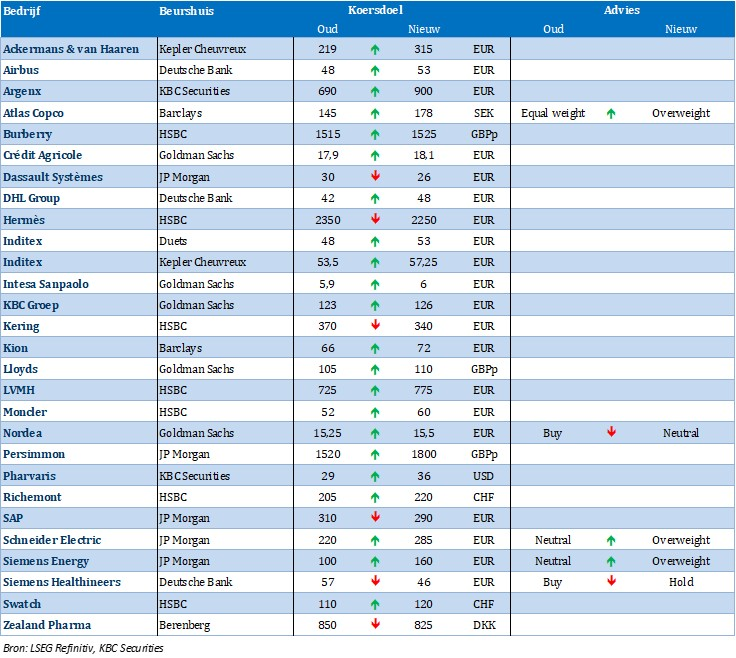Select Persimmon's new price target 1800
The width and height of the screenshot is (736, 658).
click(428, 455)
